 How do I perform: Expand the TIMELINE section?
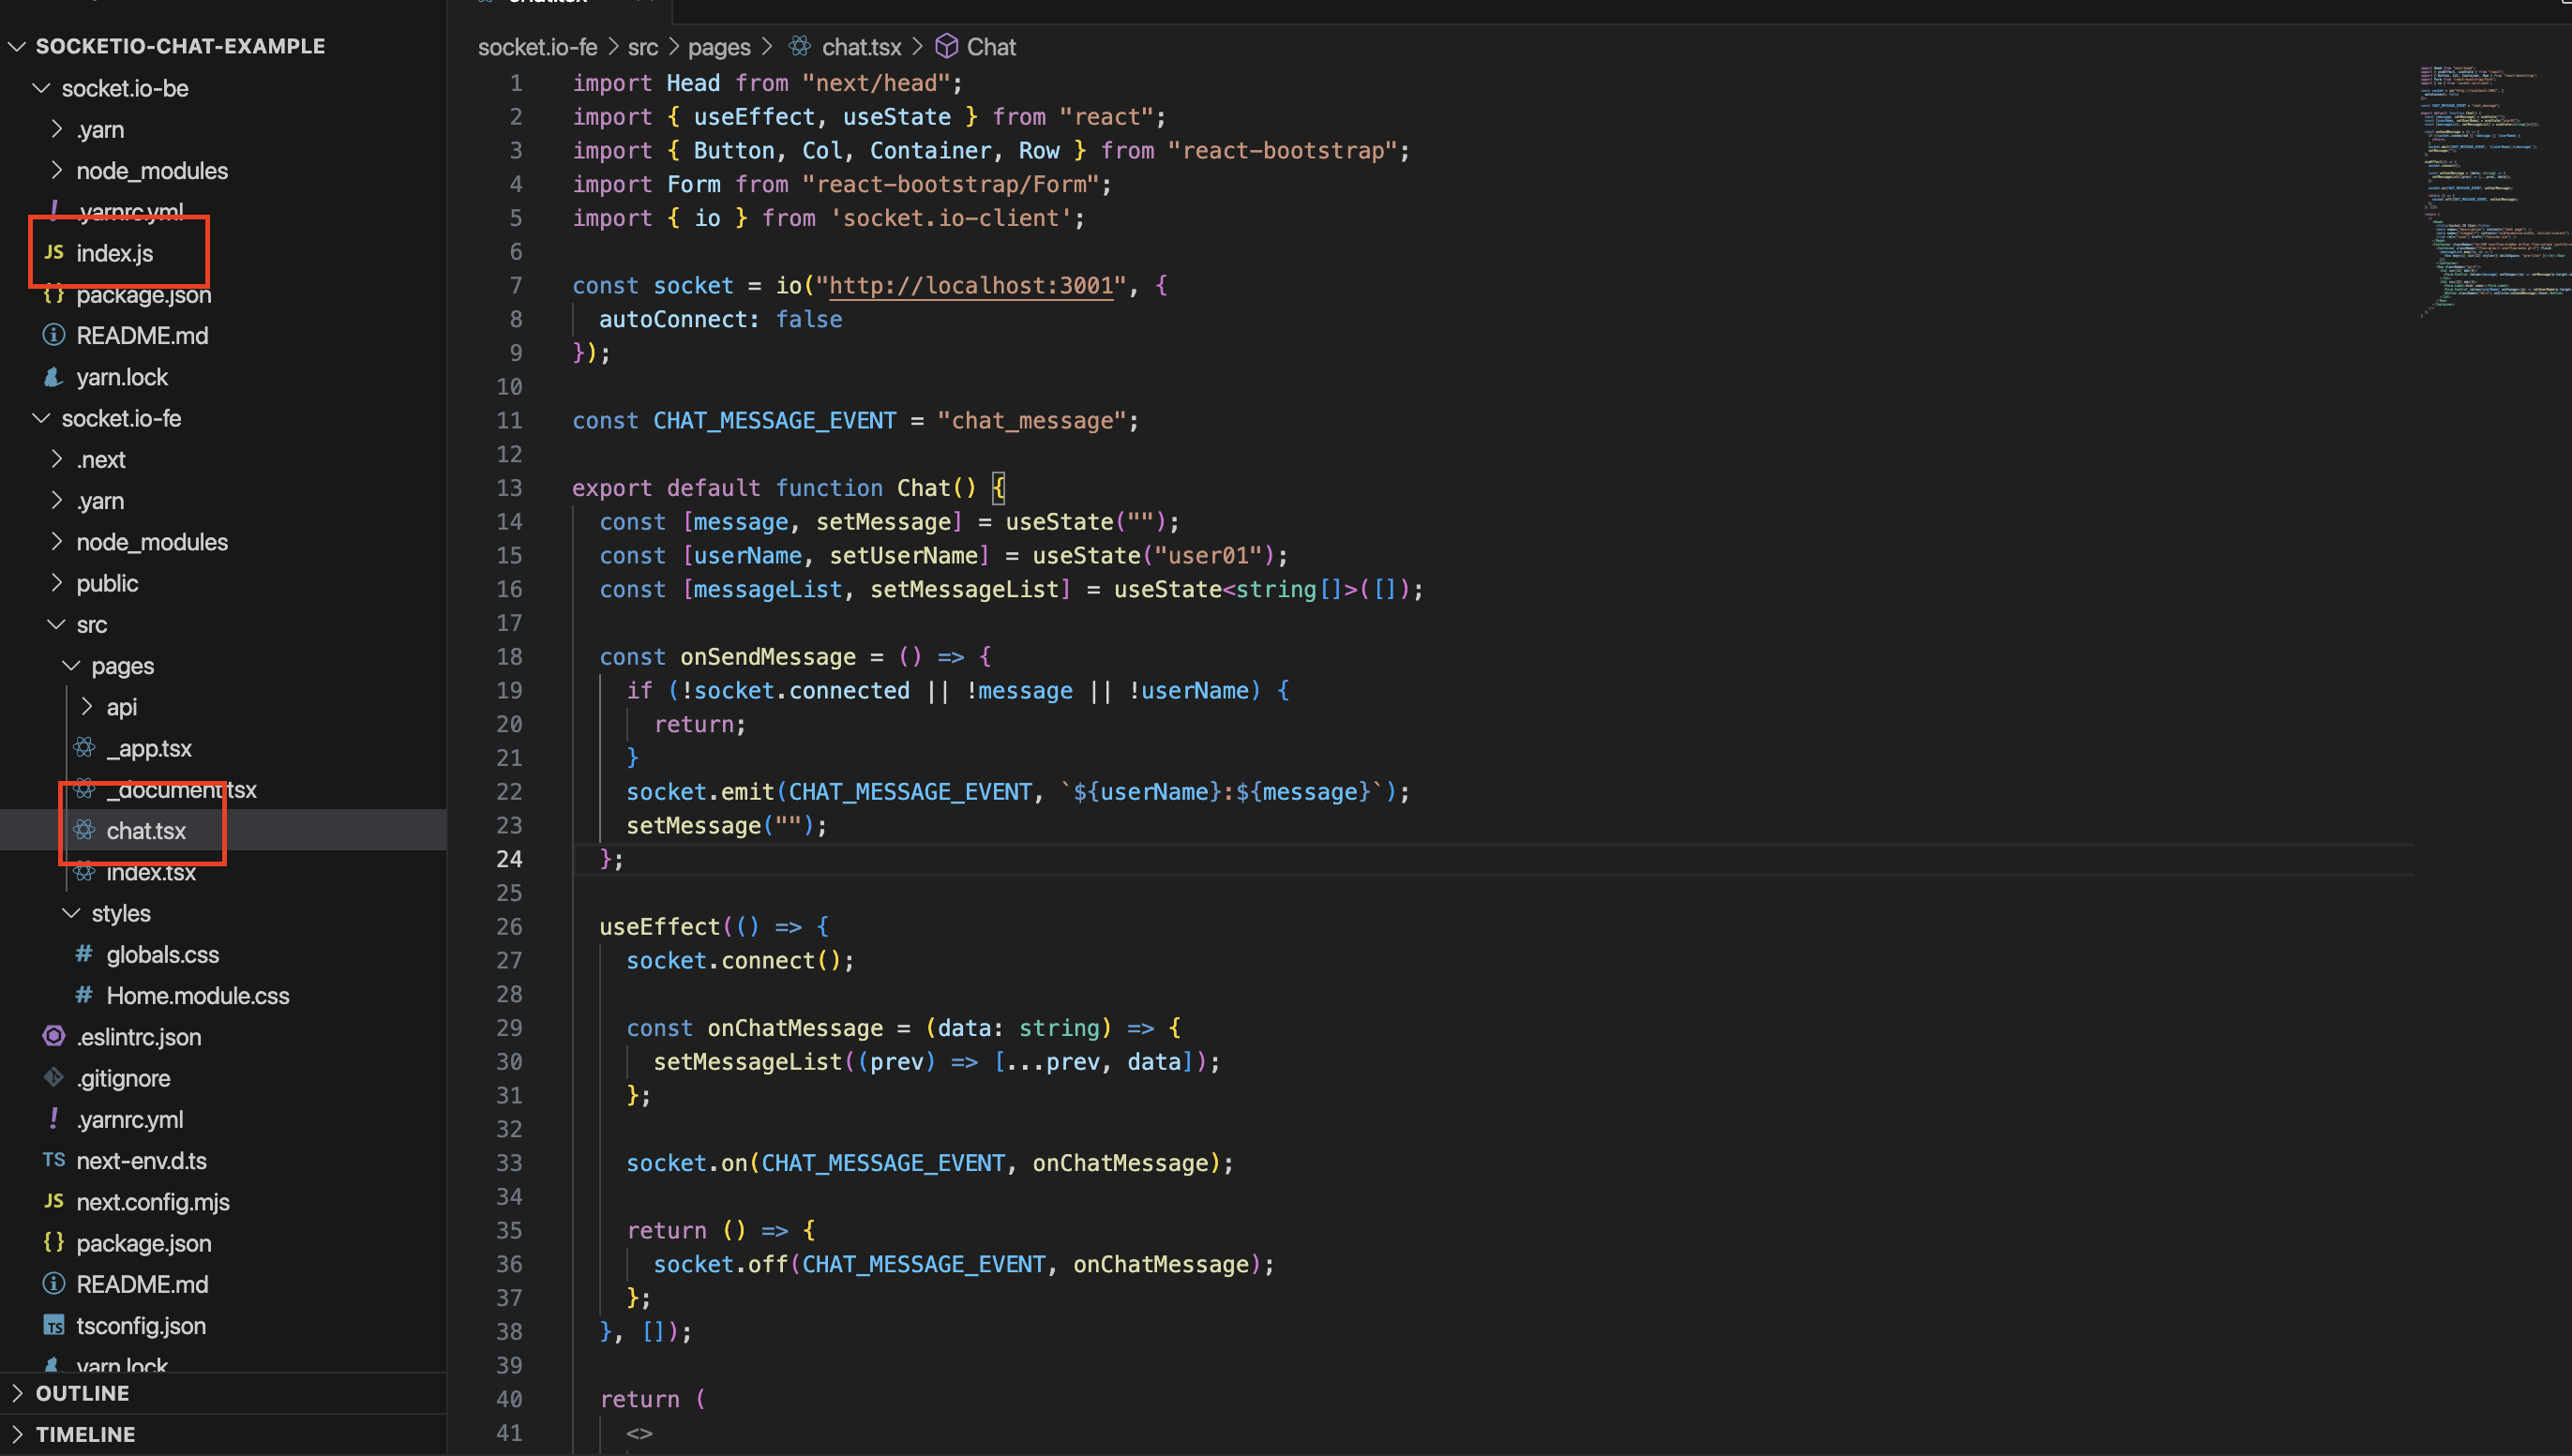pos(17,1433)
